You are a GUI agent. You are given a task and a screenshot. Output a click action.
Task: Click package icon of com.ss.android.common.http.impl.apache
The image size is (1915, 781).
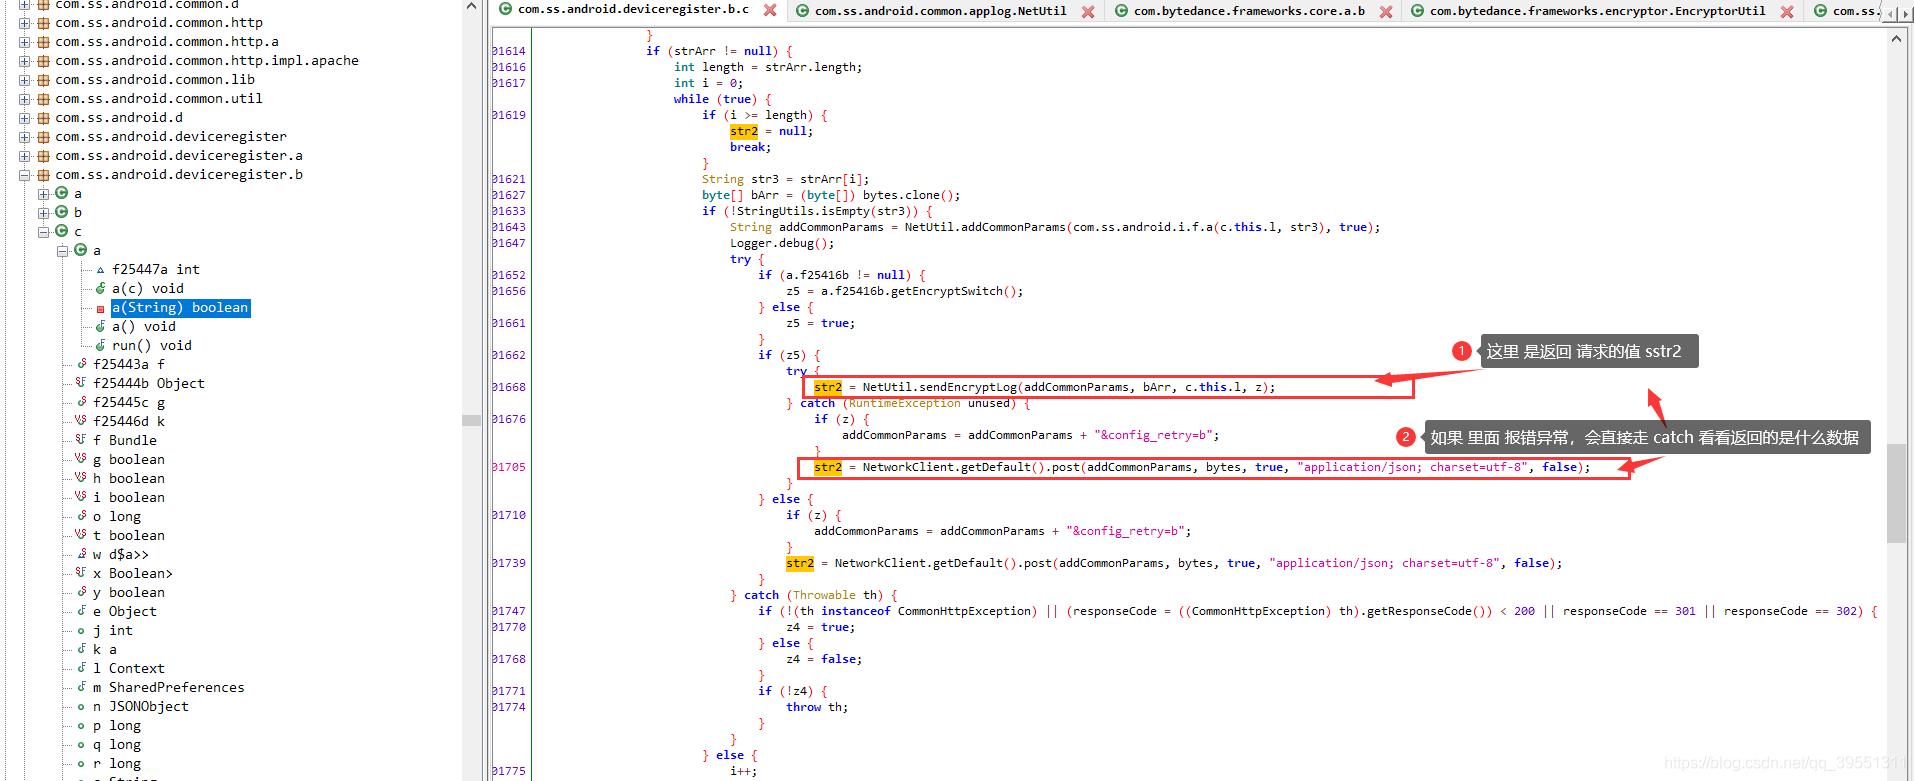[x=43, y=61]
